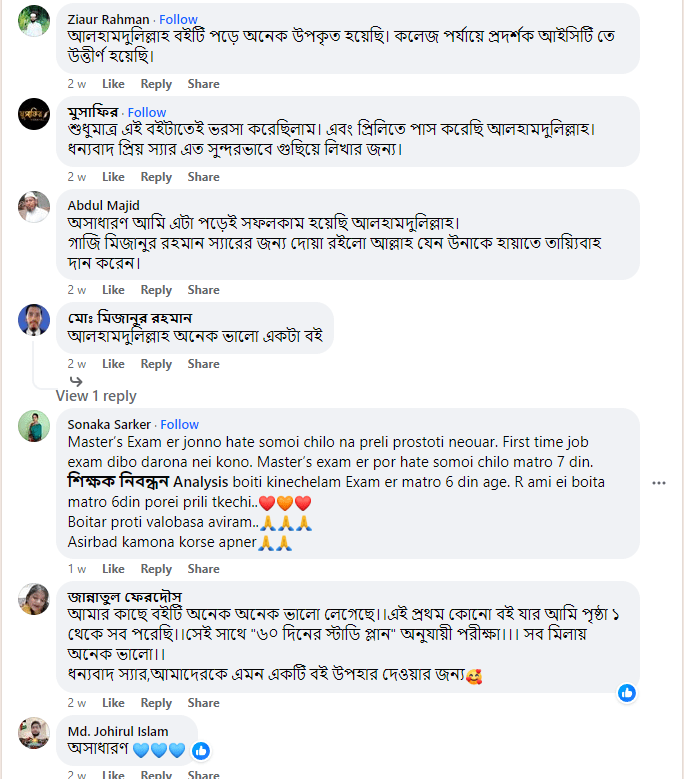This screenshot has height=779, width=684.
Task: Reply to Ziaur Rahman's comment
Action: tap(156, 84)
